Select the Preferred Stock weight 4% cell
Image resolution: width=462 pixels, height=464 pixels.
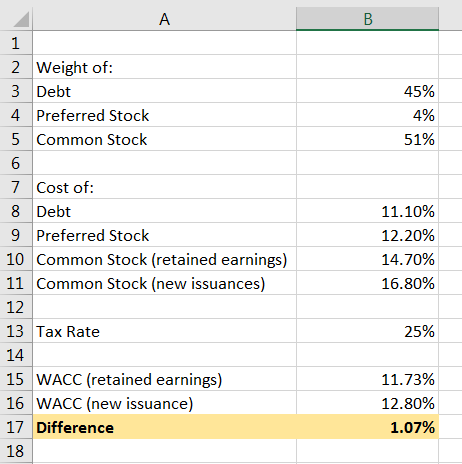367,115
